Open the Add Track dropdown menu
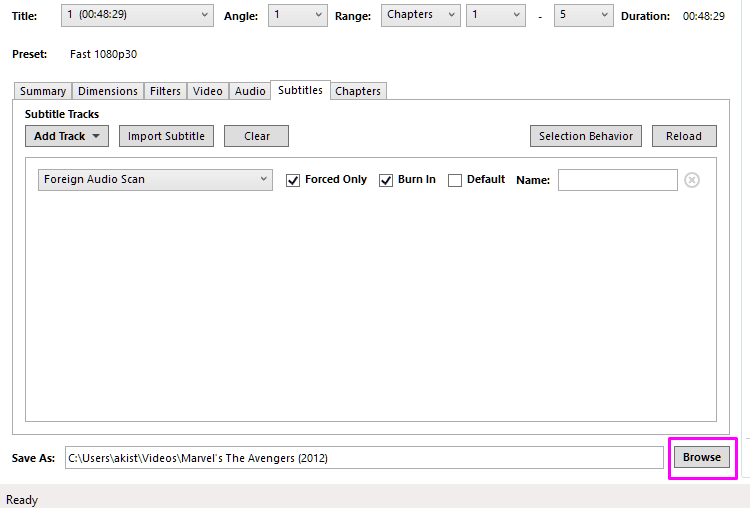This screenshot has height=508, width=750. click(x=66, y=136)
